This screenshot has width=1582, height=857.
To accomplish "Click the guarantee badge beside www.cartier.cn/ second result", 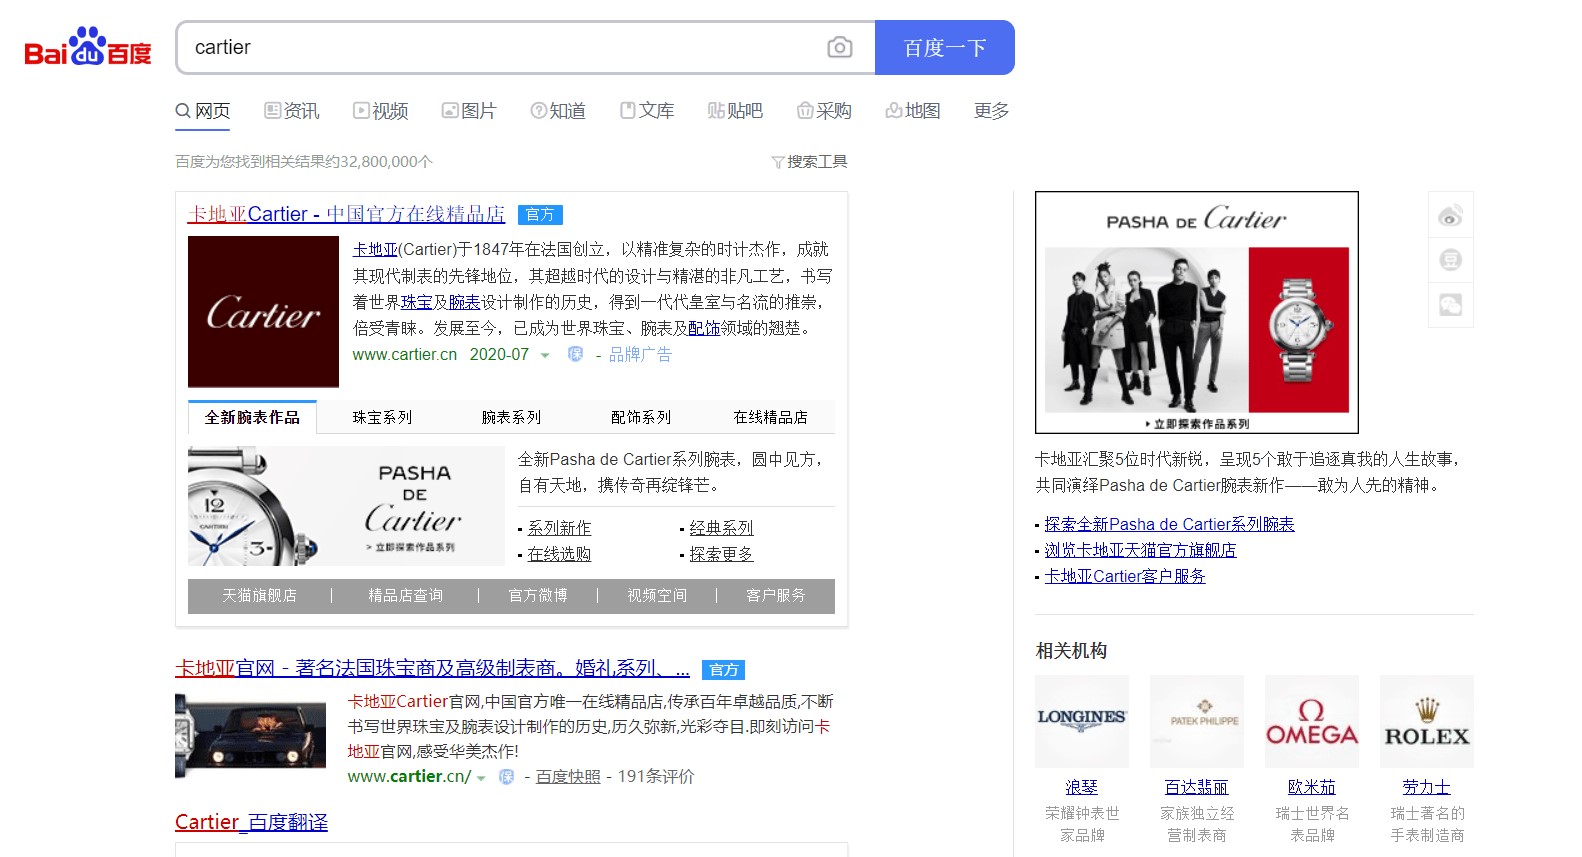I will (x=506, y=777).
